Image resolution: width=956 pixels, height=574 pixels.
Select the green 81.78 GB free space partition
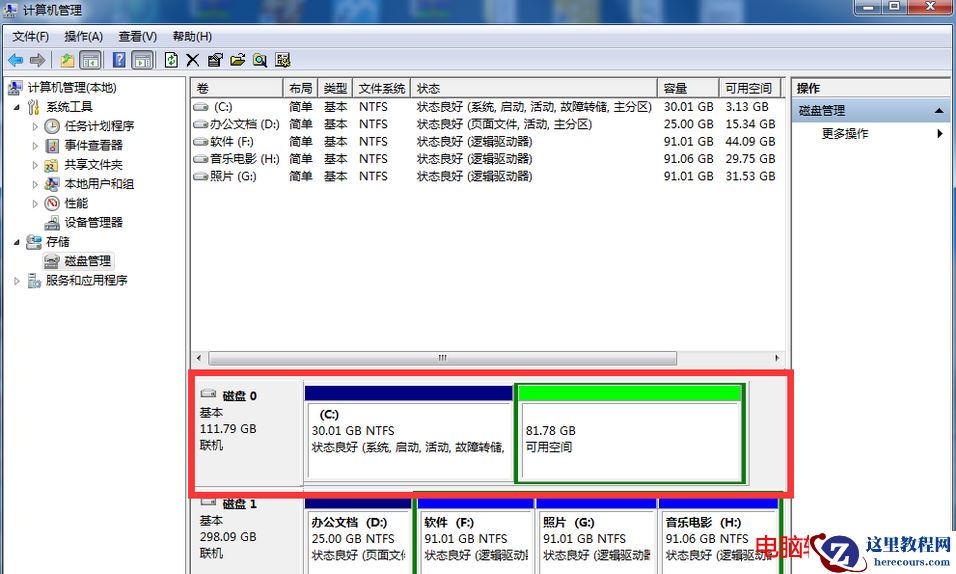click(x=629, y=439)
